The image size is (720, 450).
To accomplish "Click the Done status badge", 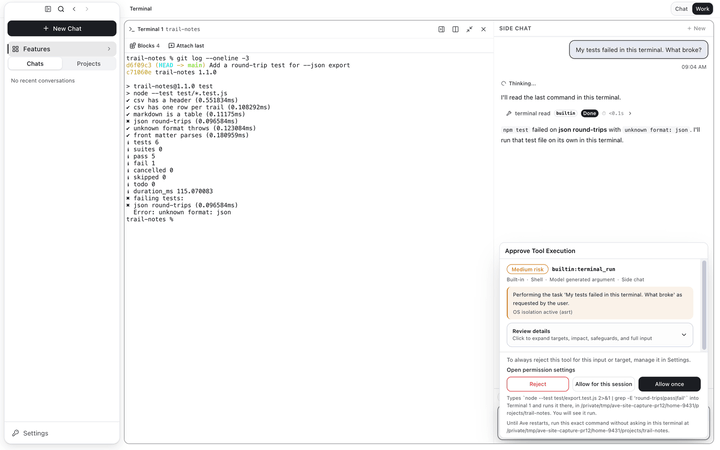I will pyautogui.click(x=589, y=113).
